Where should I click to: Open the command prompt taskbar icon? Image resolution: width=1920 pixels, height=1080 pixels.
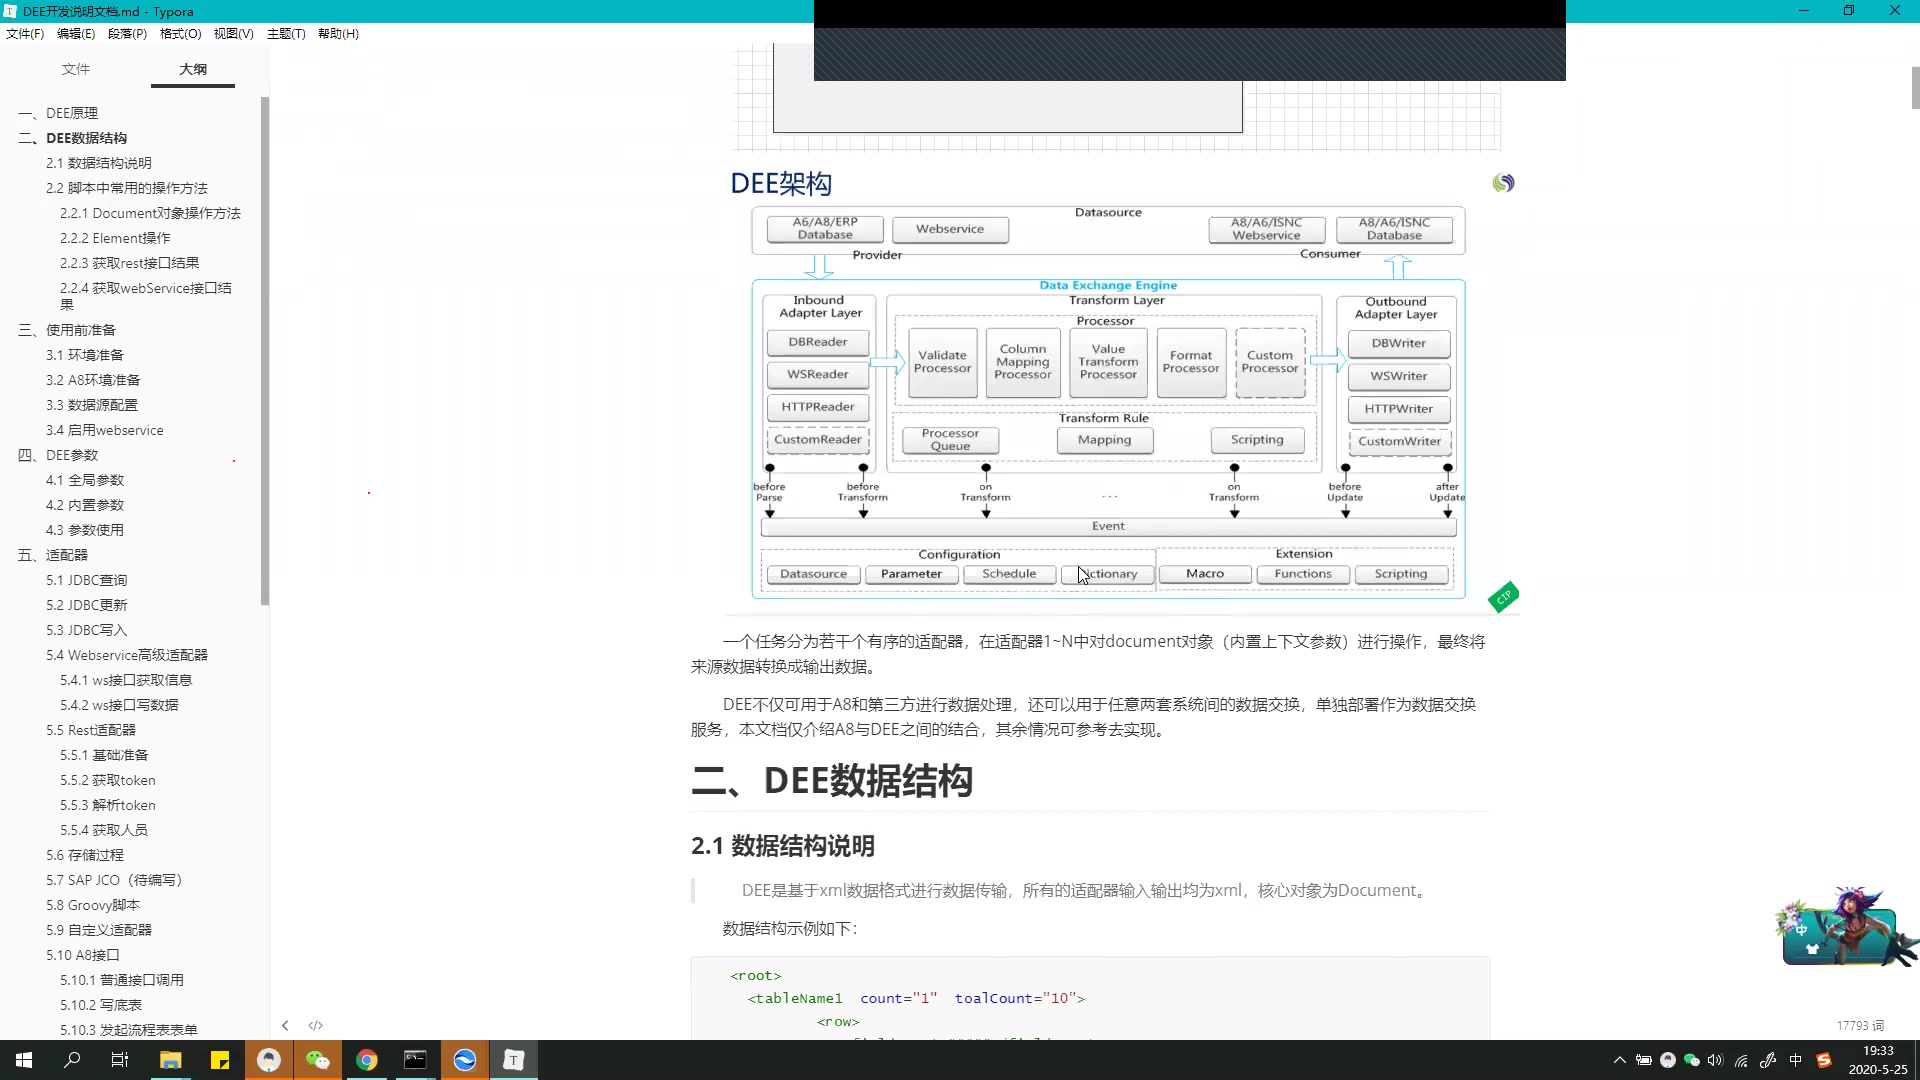coord(415,1060)
